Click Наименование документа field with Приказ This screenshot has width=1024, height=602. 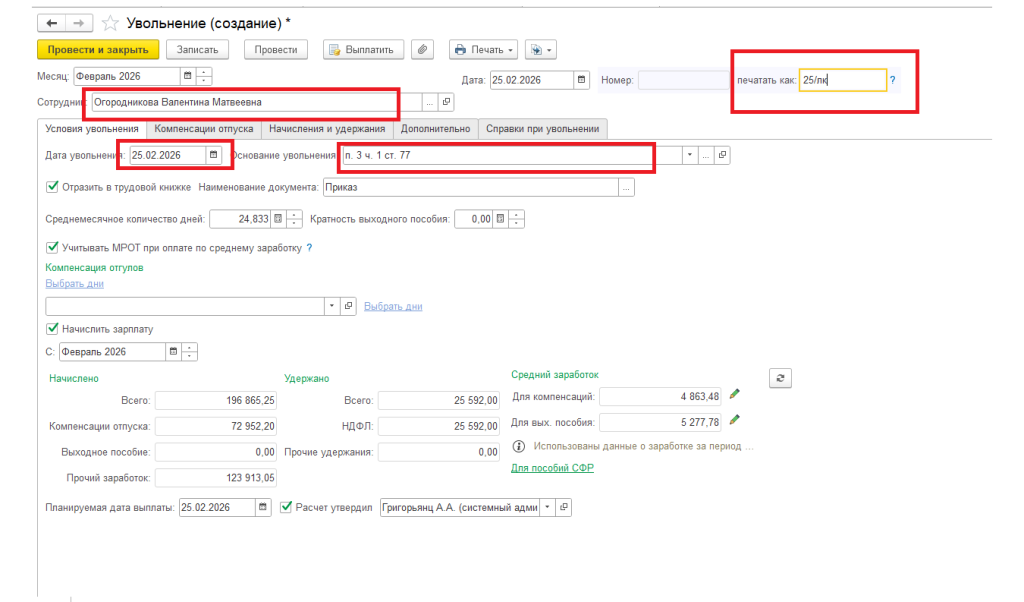pyautogui.click(x=471, y=187)
